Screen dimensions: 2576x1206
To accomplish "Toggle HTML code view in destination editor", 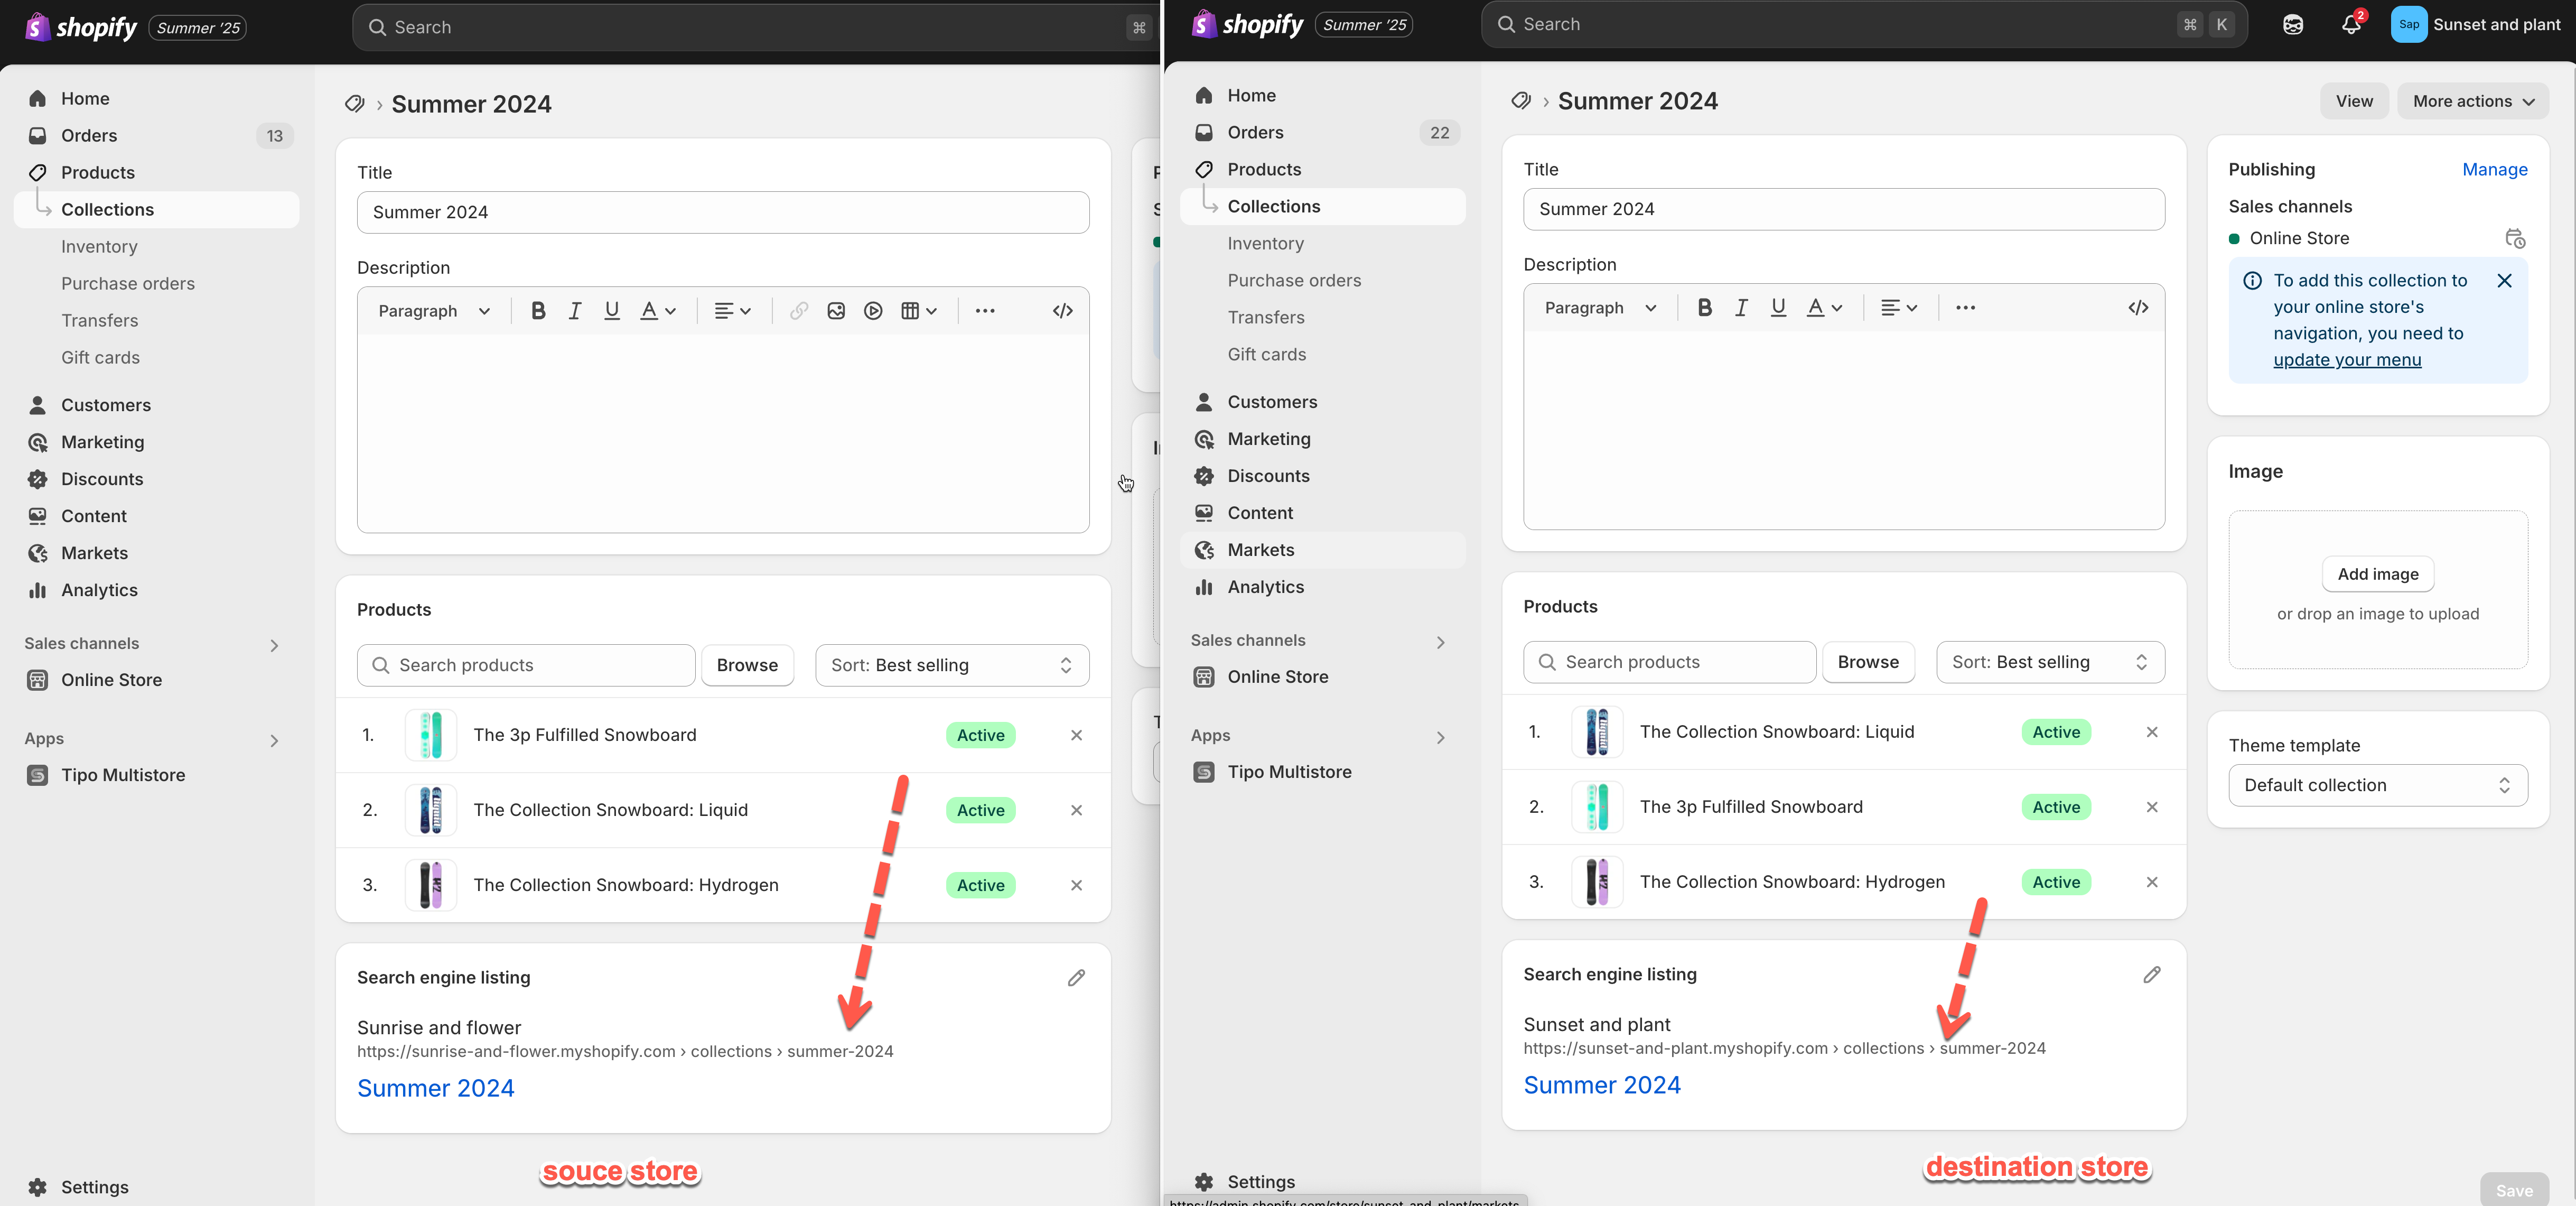I will pyautogui.click(x=2138, y=308).
